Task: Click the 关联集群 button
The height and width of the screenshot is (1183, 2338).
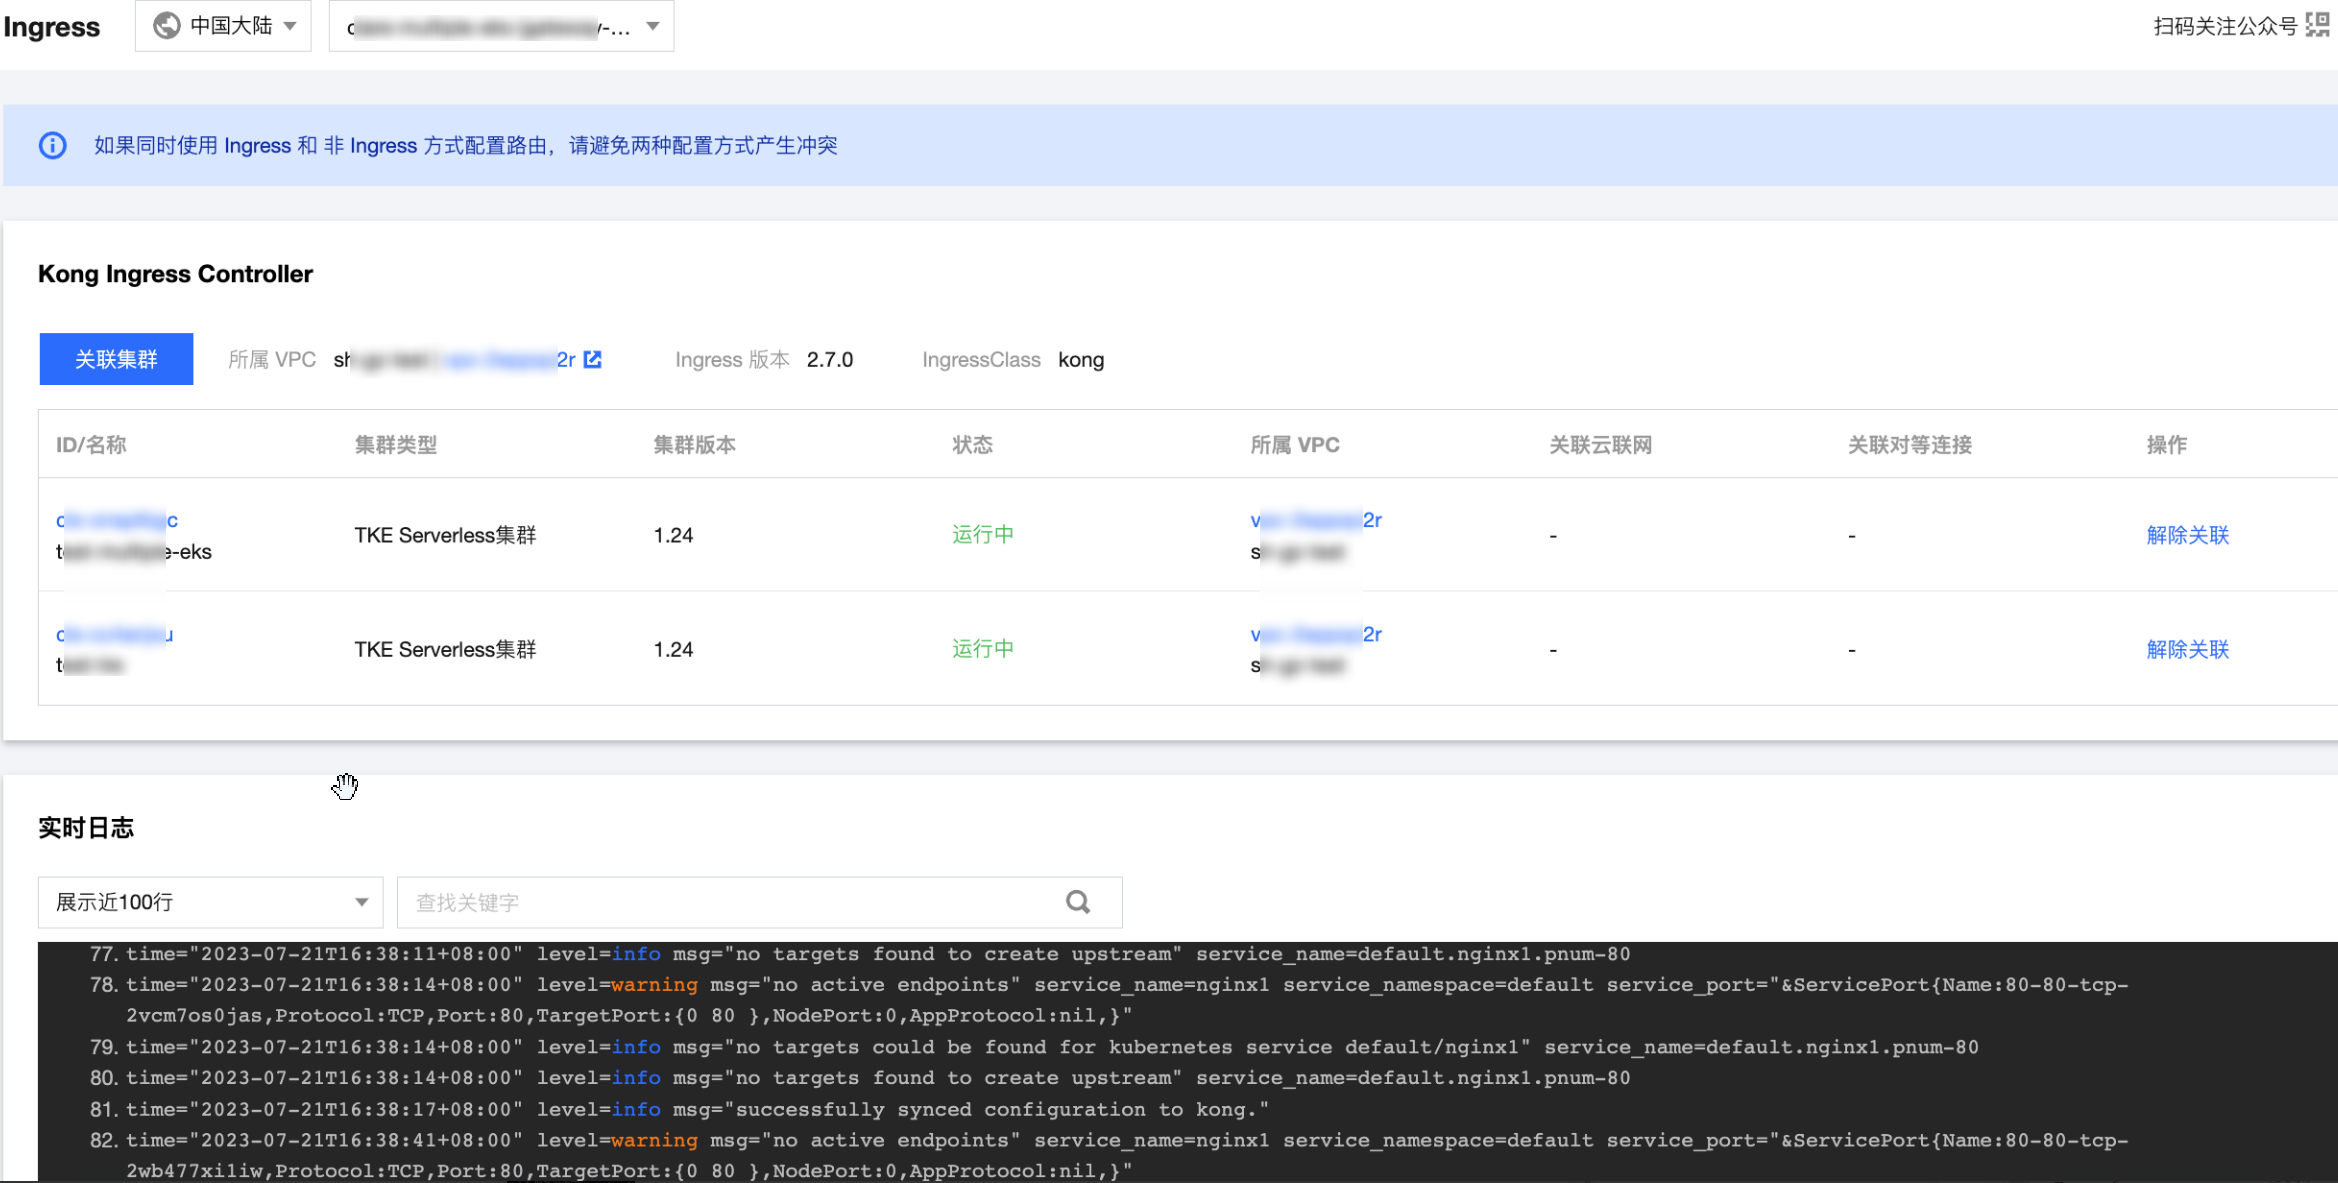Action: click(x=116, y=359)
